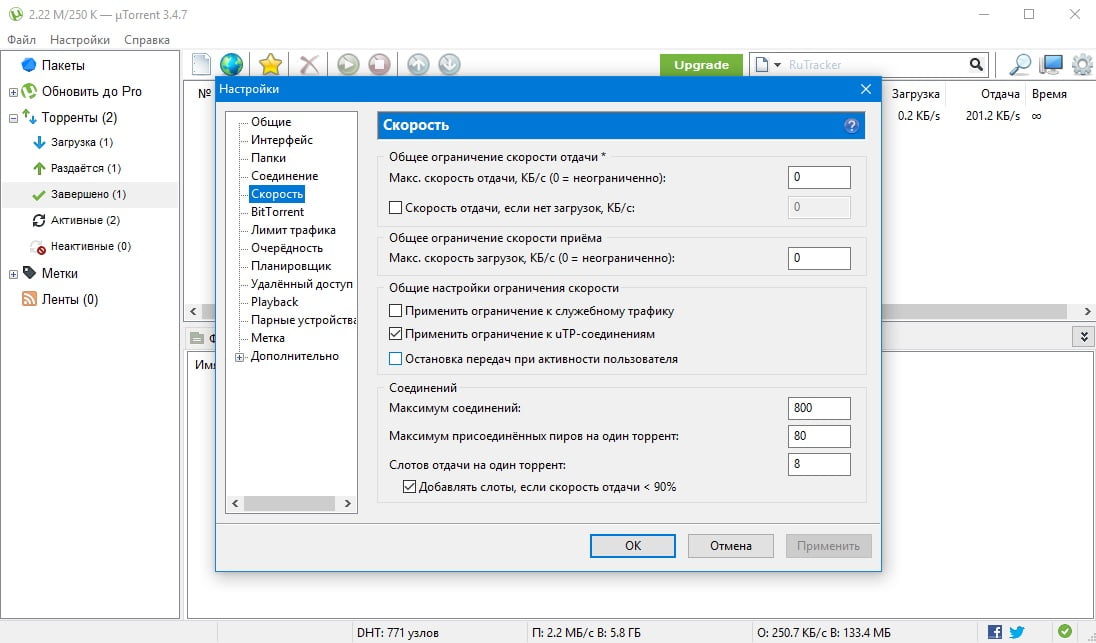This screenshot has height=643, width=1096.
Task: Click the green Upgrade button
Action: pos(701,65)
